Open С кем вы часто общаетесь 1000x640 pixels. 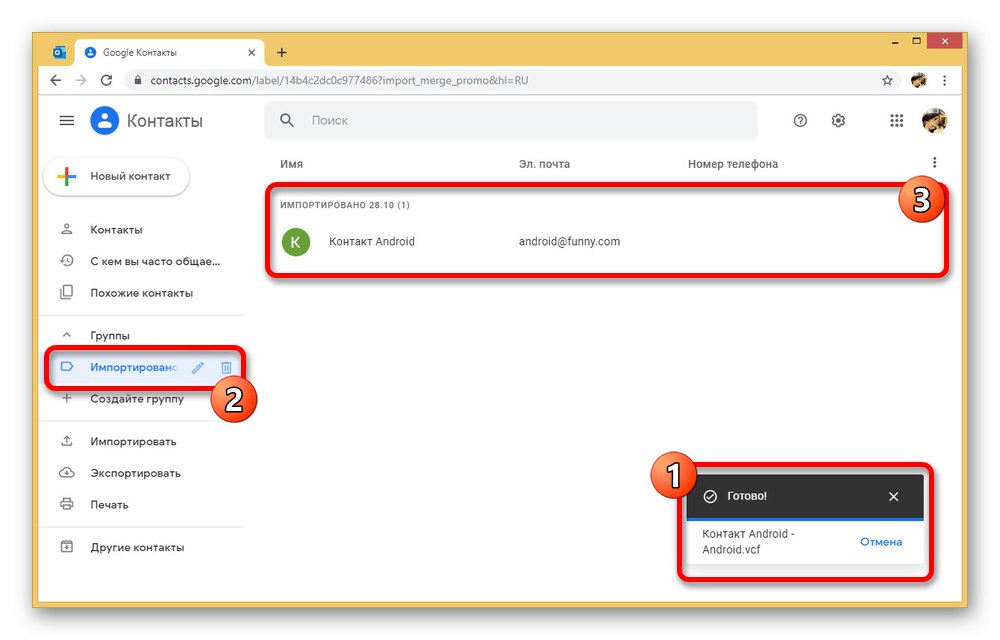click(155, 261)
